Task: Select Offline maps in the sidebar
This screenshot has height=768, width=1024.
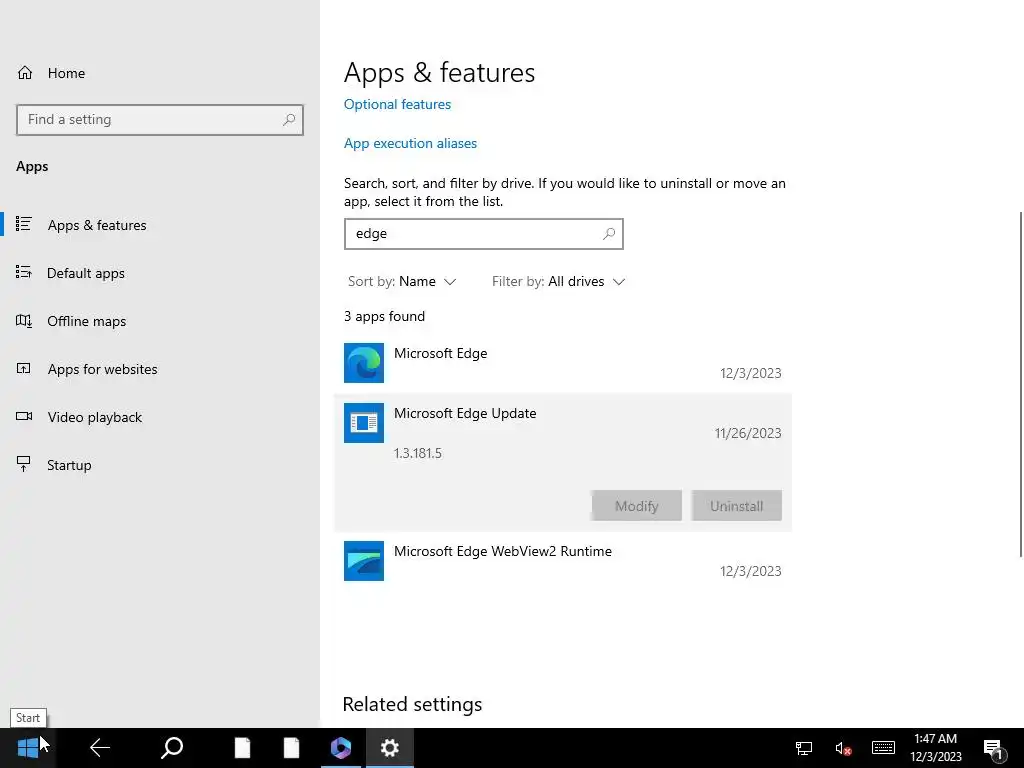Action: [160, 321]
